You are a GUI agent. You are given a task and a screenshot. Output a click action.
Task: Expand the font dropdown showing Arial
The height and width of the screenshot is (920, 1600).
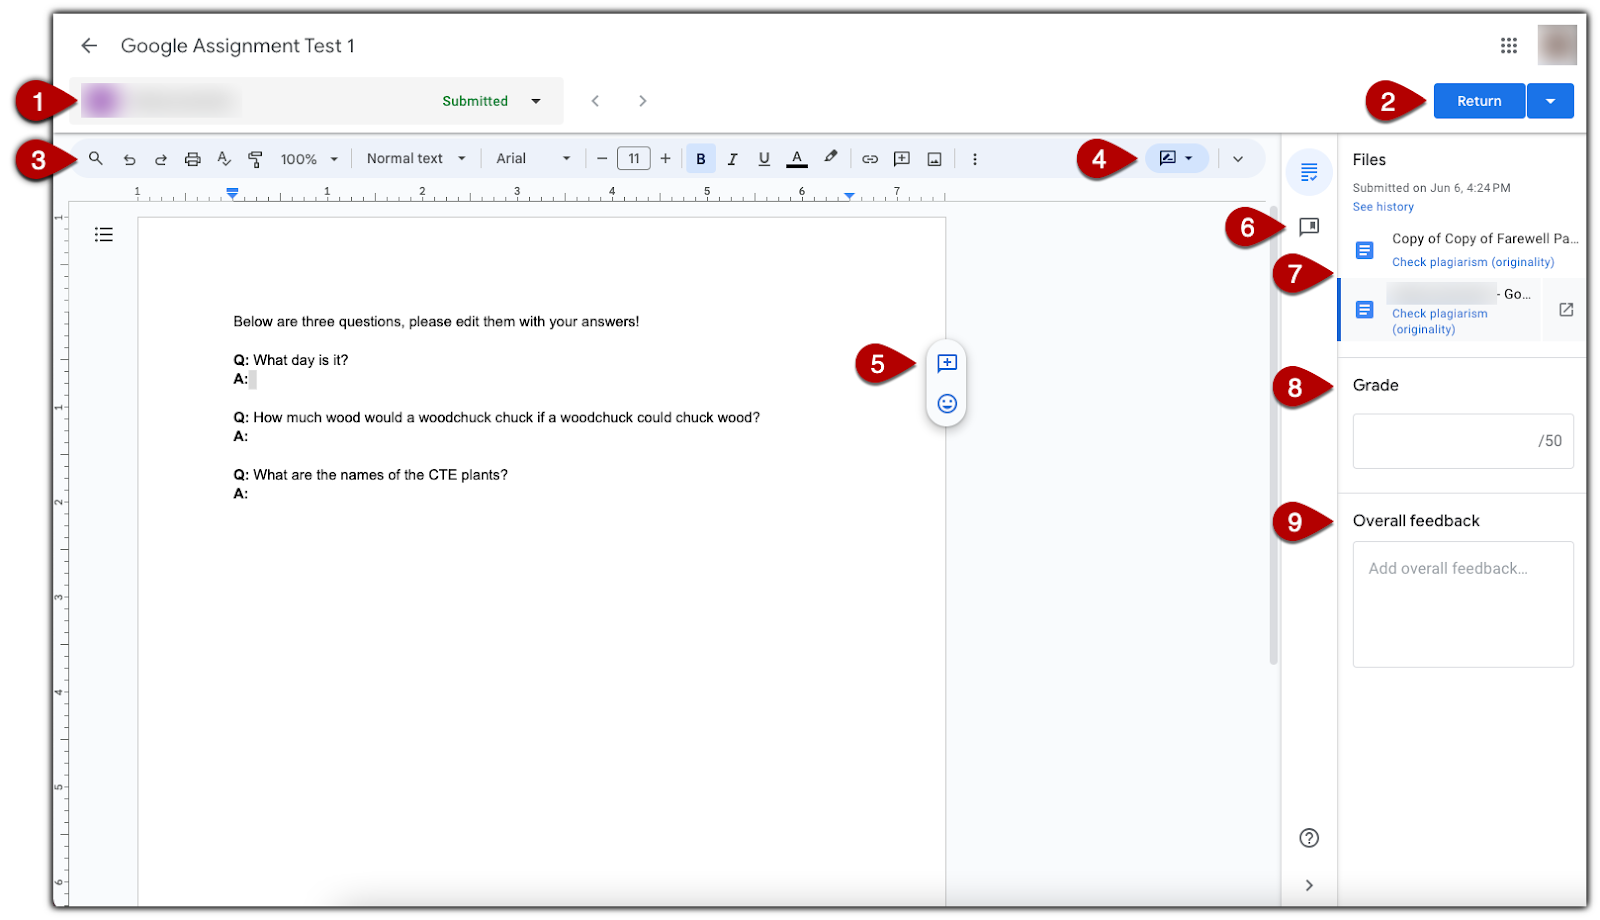pos(565,158)
